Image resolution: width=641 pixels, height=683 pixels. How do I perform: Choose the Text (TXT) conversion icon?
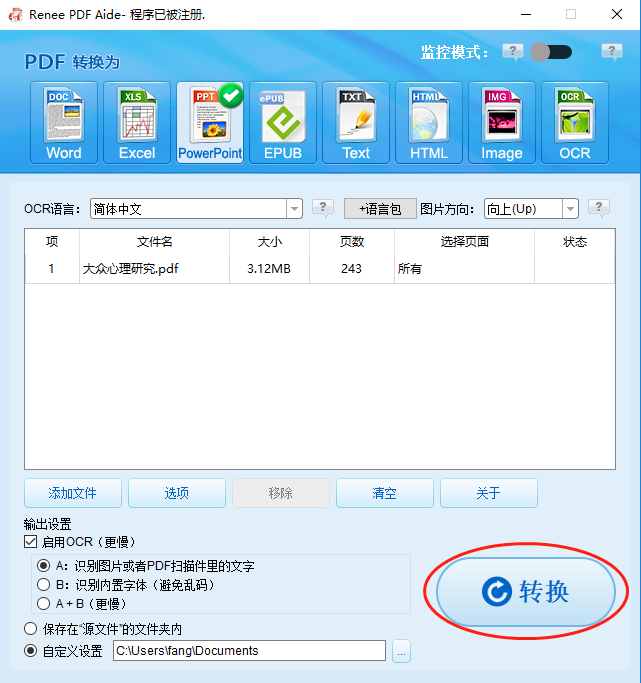coord(356,123)
